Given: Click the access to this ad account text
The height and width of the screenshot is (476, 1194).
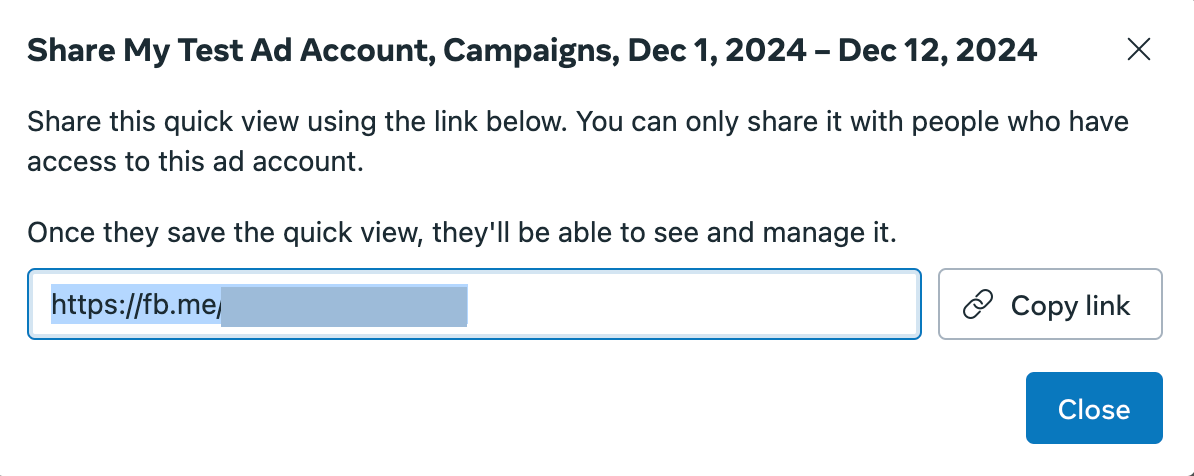Looking at the screenshot, I should coord(194,163).
